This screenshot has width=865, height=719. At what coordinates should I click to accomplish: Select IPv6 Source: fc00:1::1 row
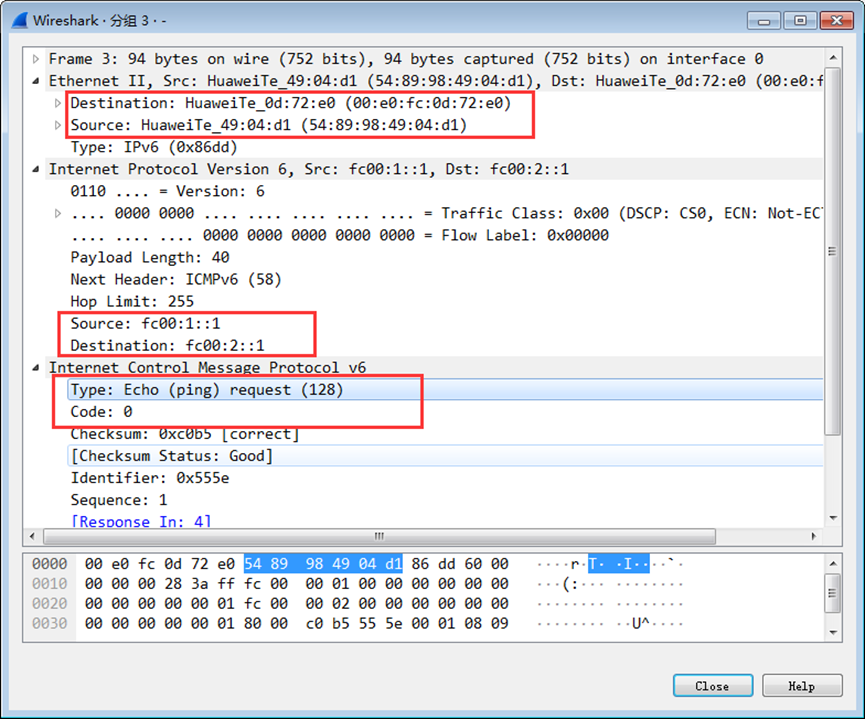point(145,323)
